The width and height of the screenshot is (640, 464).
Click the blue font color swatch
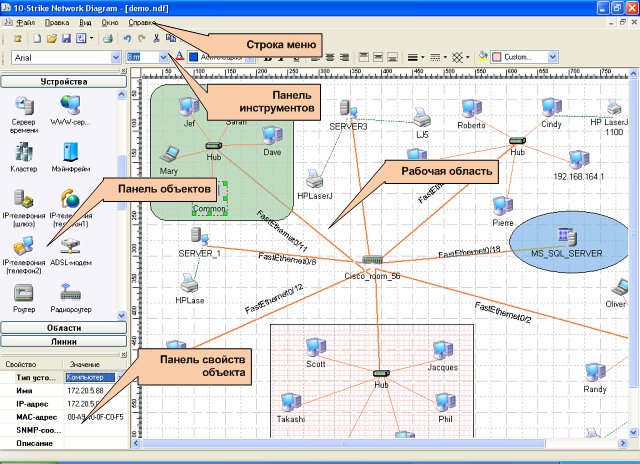194,58
